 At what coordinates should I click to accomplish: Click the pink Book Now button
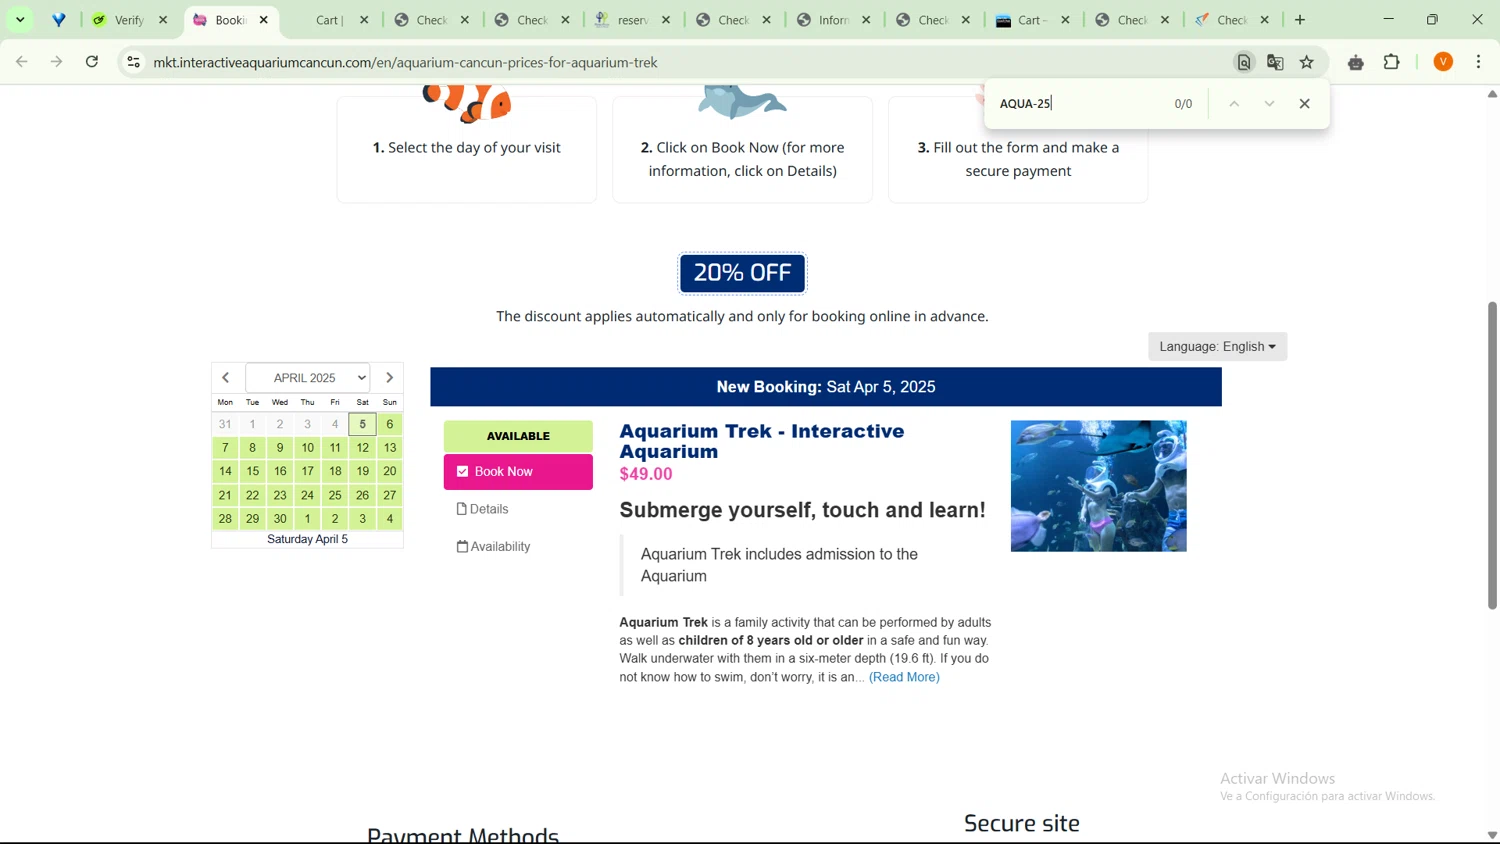518,472
